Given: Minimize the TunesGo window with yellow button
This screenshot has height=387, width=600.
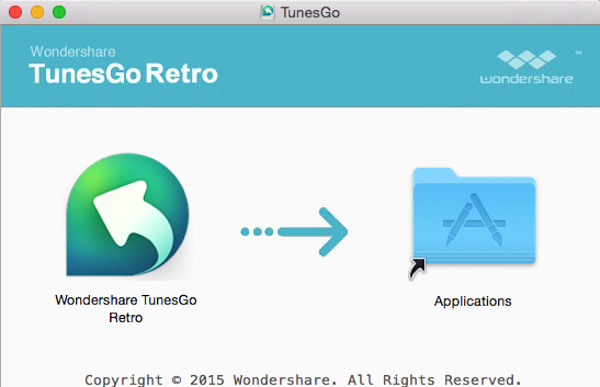Looking at the screenshot, I should (37, 12).
